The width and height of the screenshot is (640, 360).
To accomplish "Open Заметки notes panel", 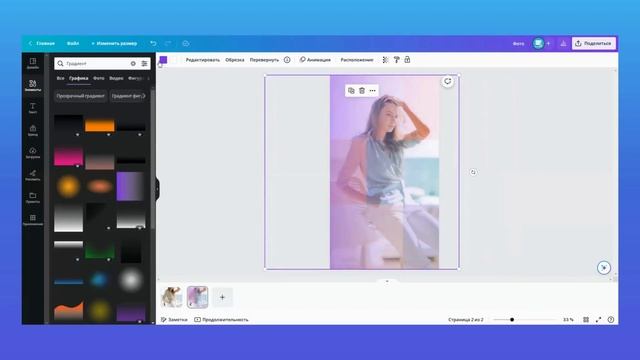I will 174,320.
